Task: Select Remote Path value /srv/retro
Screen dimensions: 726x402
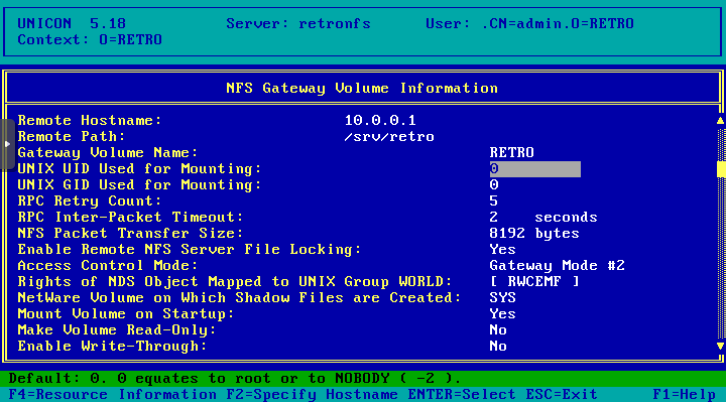Action: coord(389,137)
